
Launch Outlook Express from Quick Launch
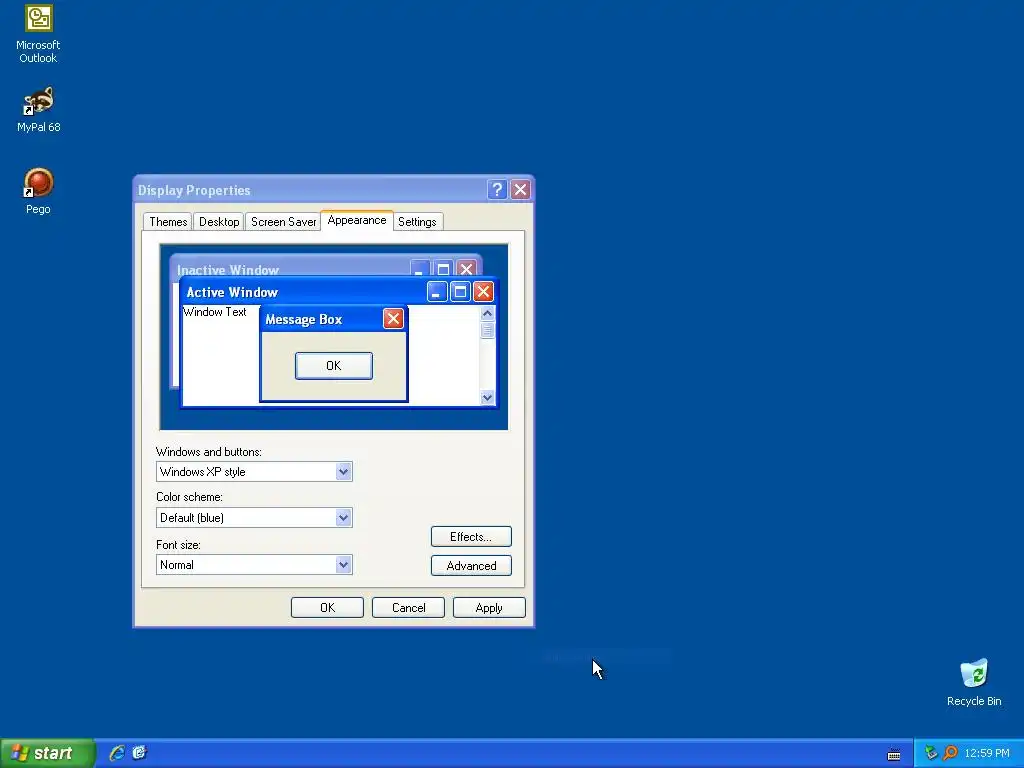tap(139, 753)
